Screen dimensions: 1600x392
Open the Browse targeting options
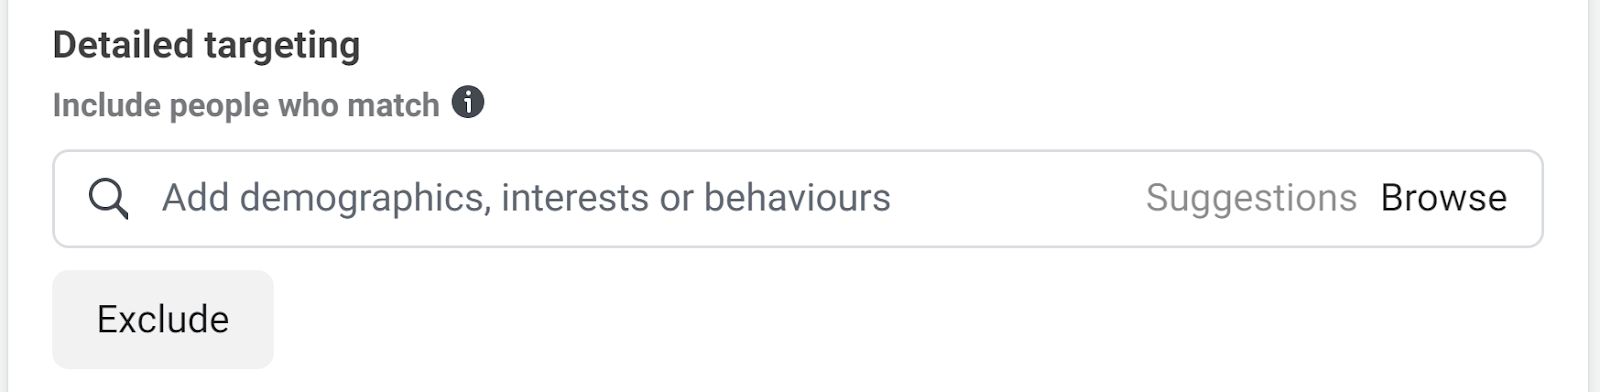click(1443, 198)
